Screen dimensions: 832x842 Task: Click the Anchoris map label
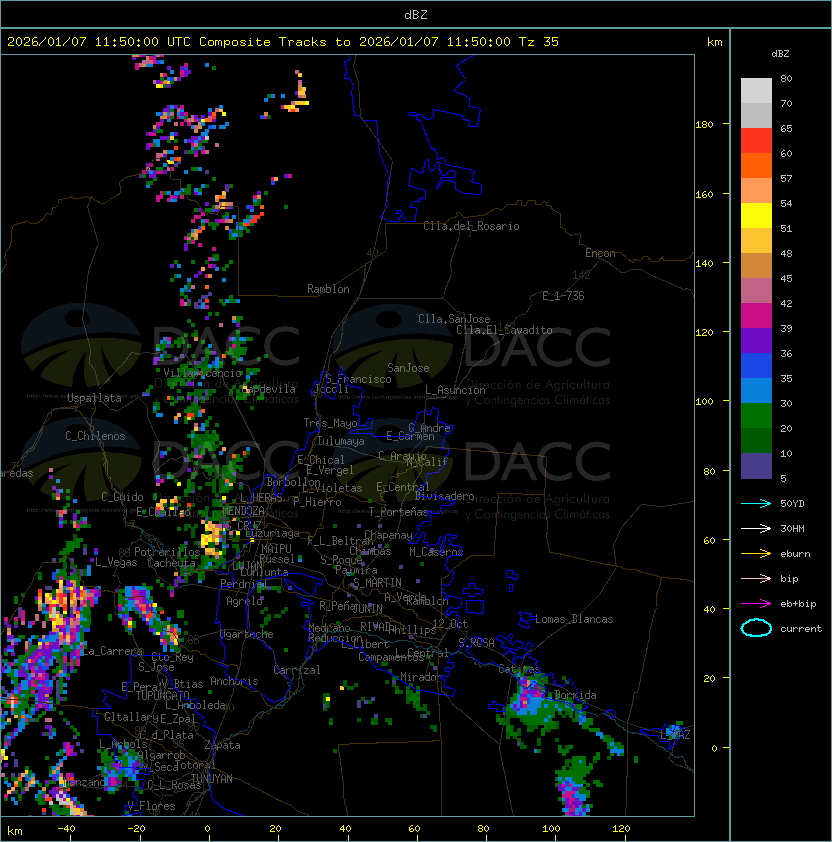(x=234, y=681)
